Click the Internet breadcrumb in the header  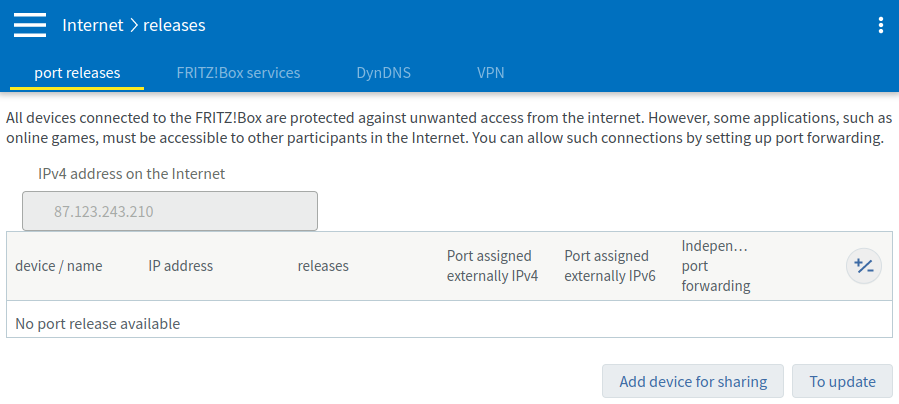point(92,25)
